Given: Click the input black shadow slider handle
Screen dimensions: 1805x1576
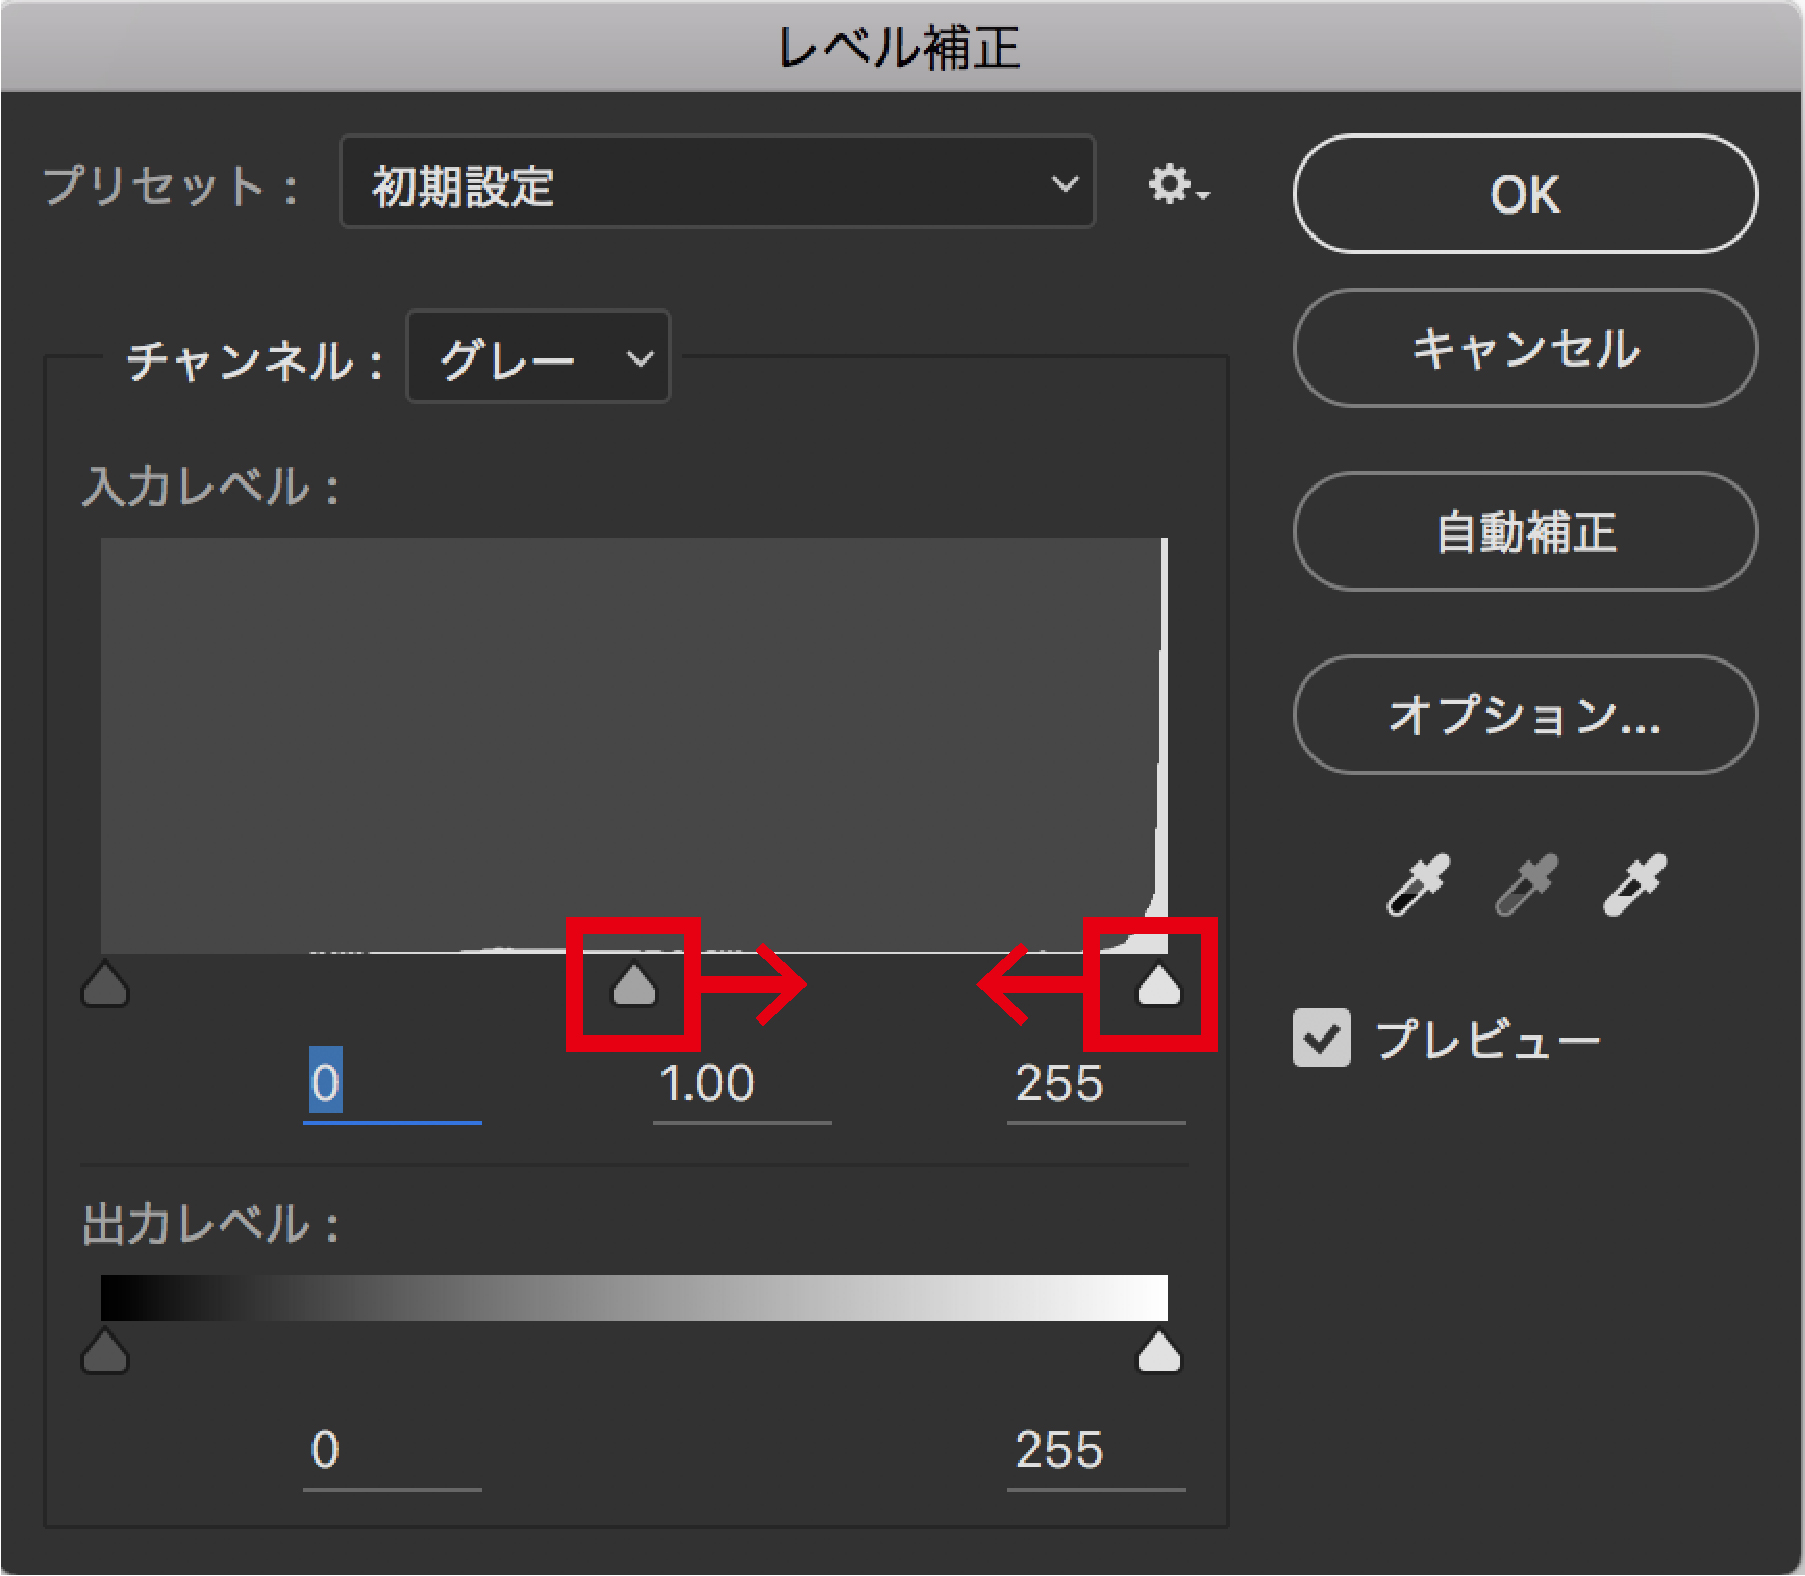Looking at the screenshot, I should tap(105, 984).
